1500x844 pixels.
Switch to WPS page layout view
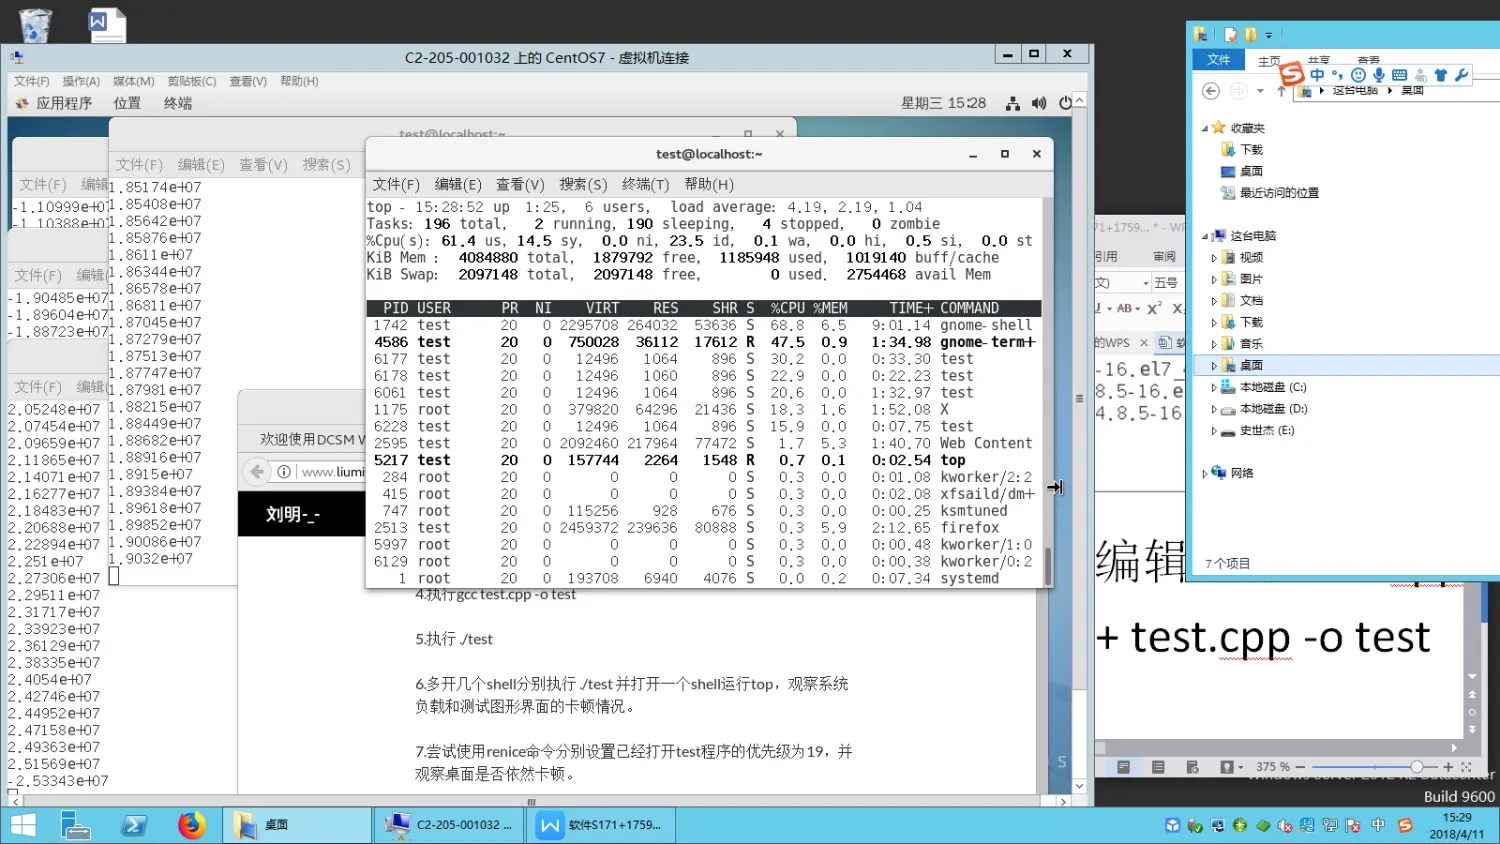1124,767
